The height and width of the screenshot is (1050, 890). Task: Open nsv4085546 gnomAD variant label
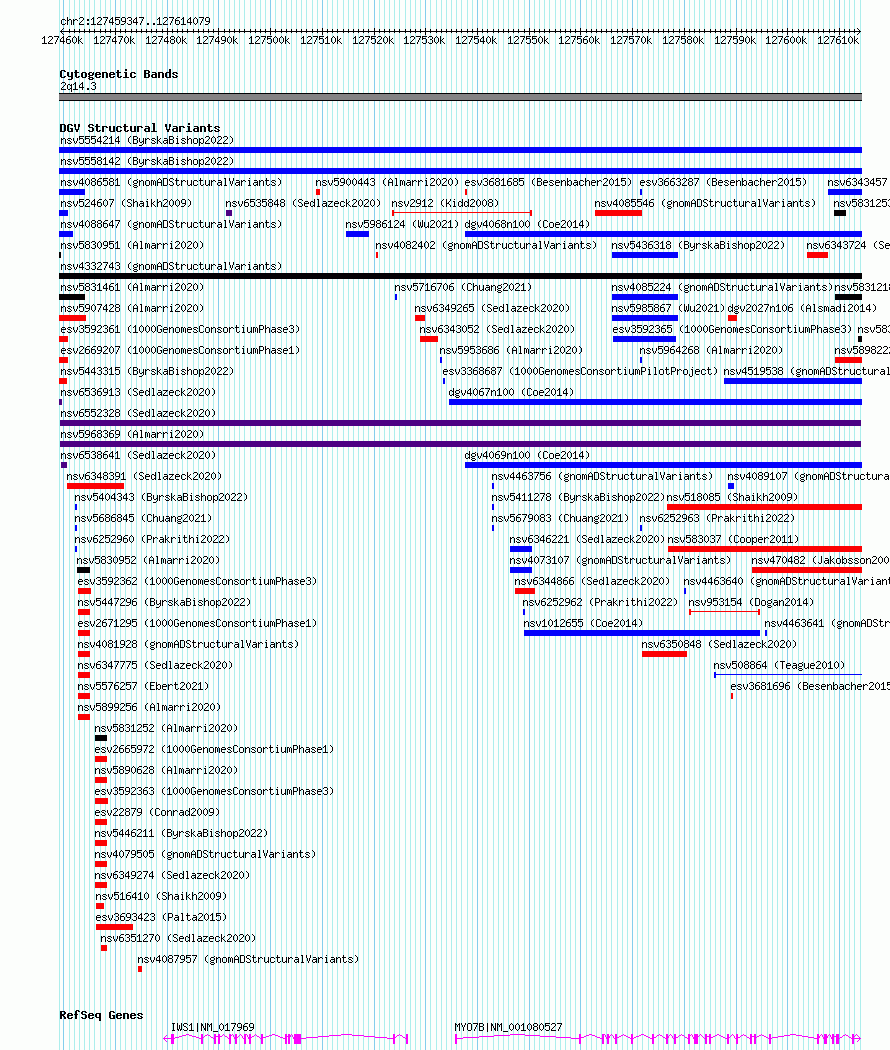(705, 203)
